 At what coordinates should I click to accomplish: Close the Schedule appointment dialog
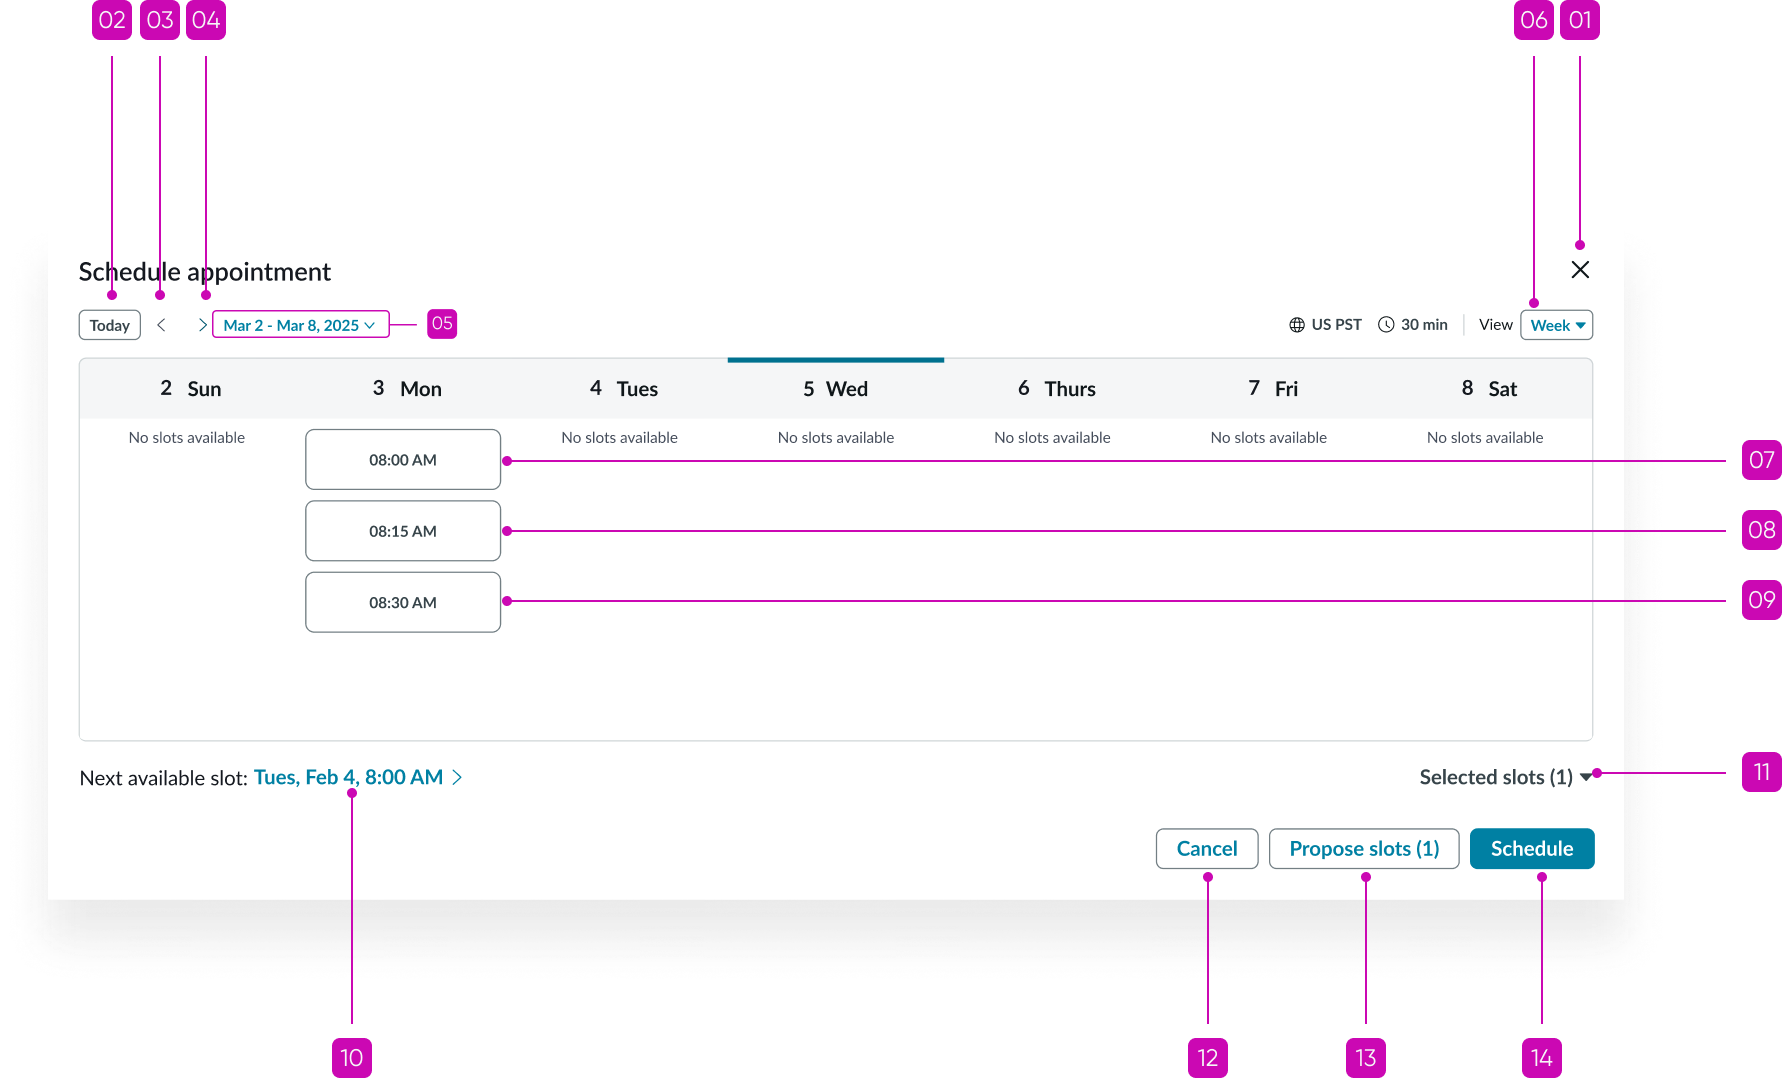pyautogui.click(x=1580, y=270)
